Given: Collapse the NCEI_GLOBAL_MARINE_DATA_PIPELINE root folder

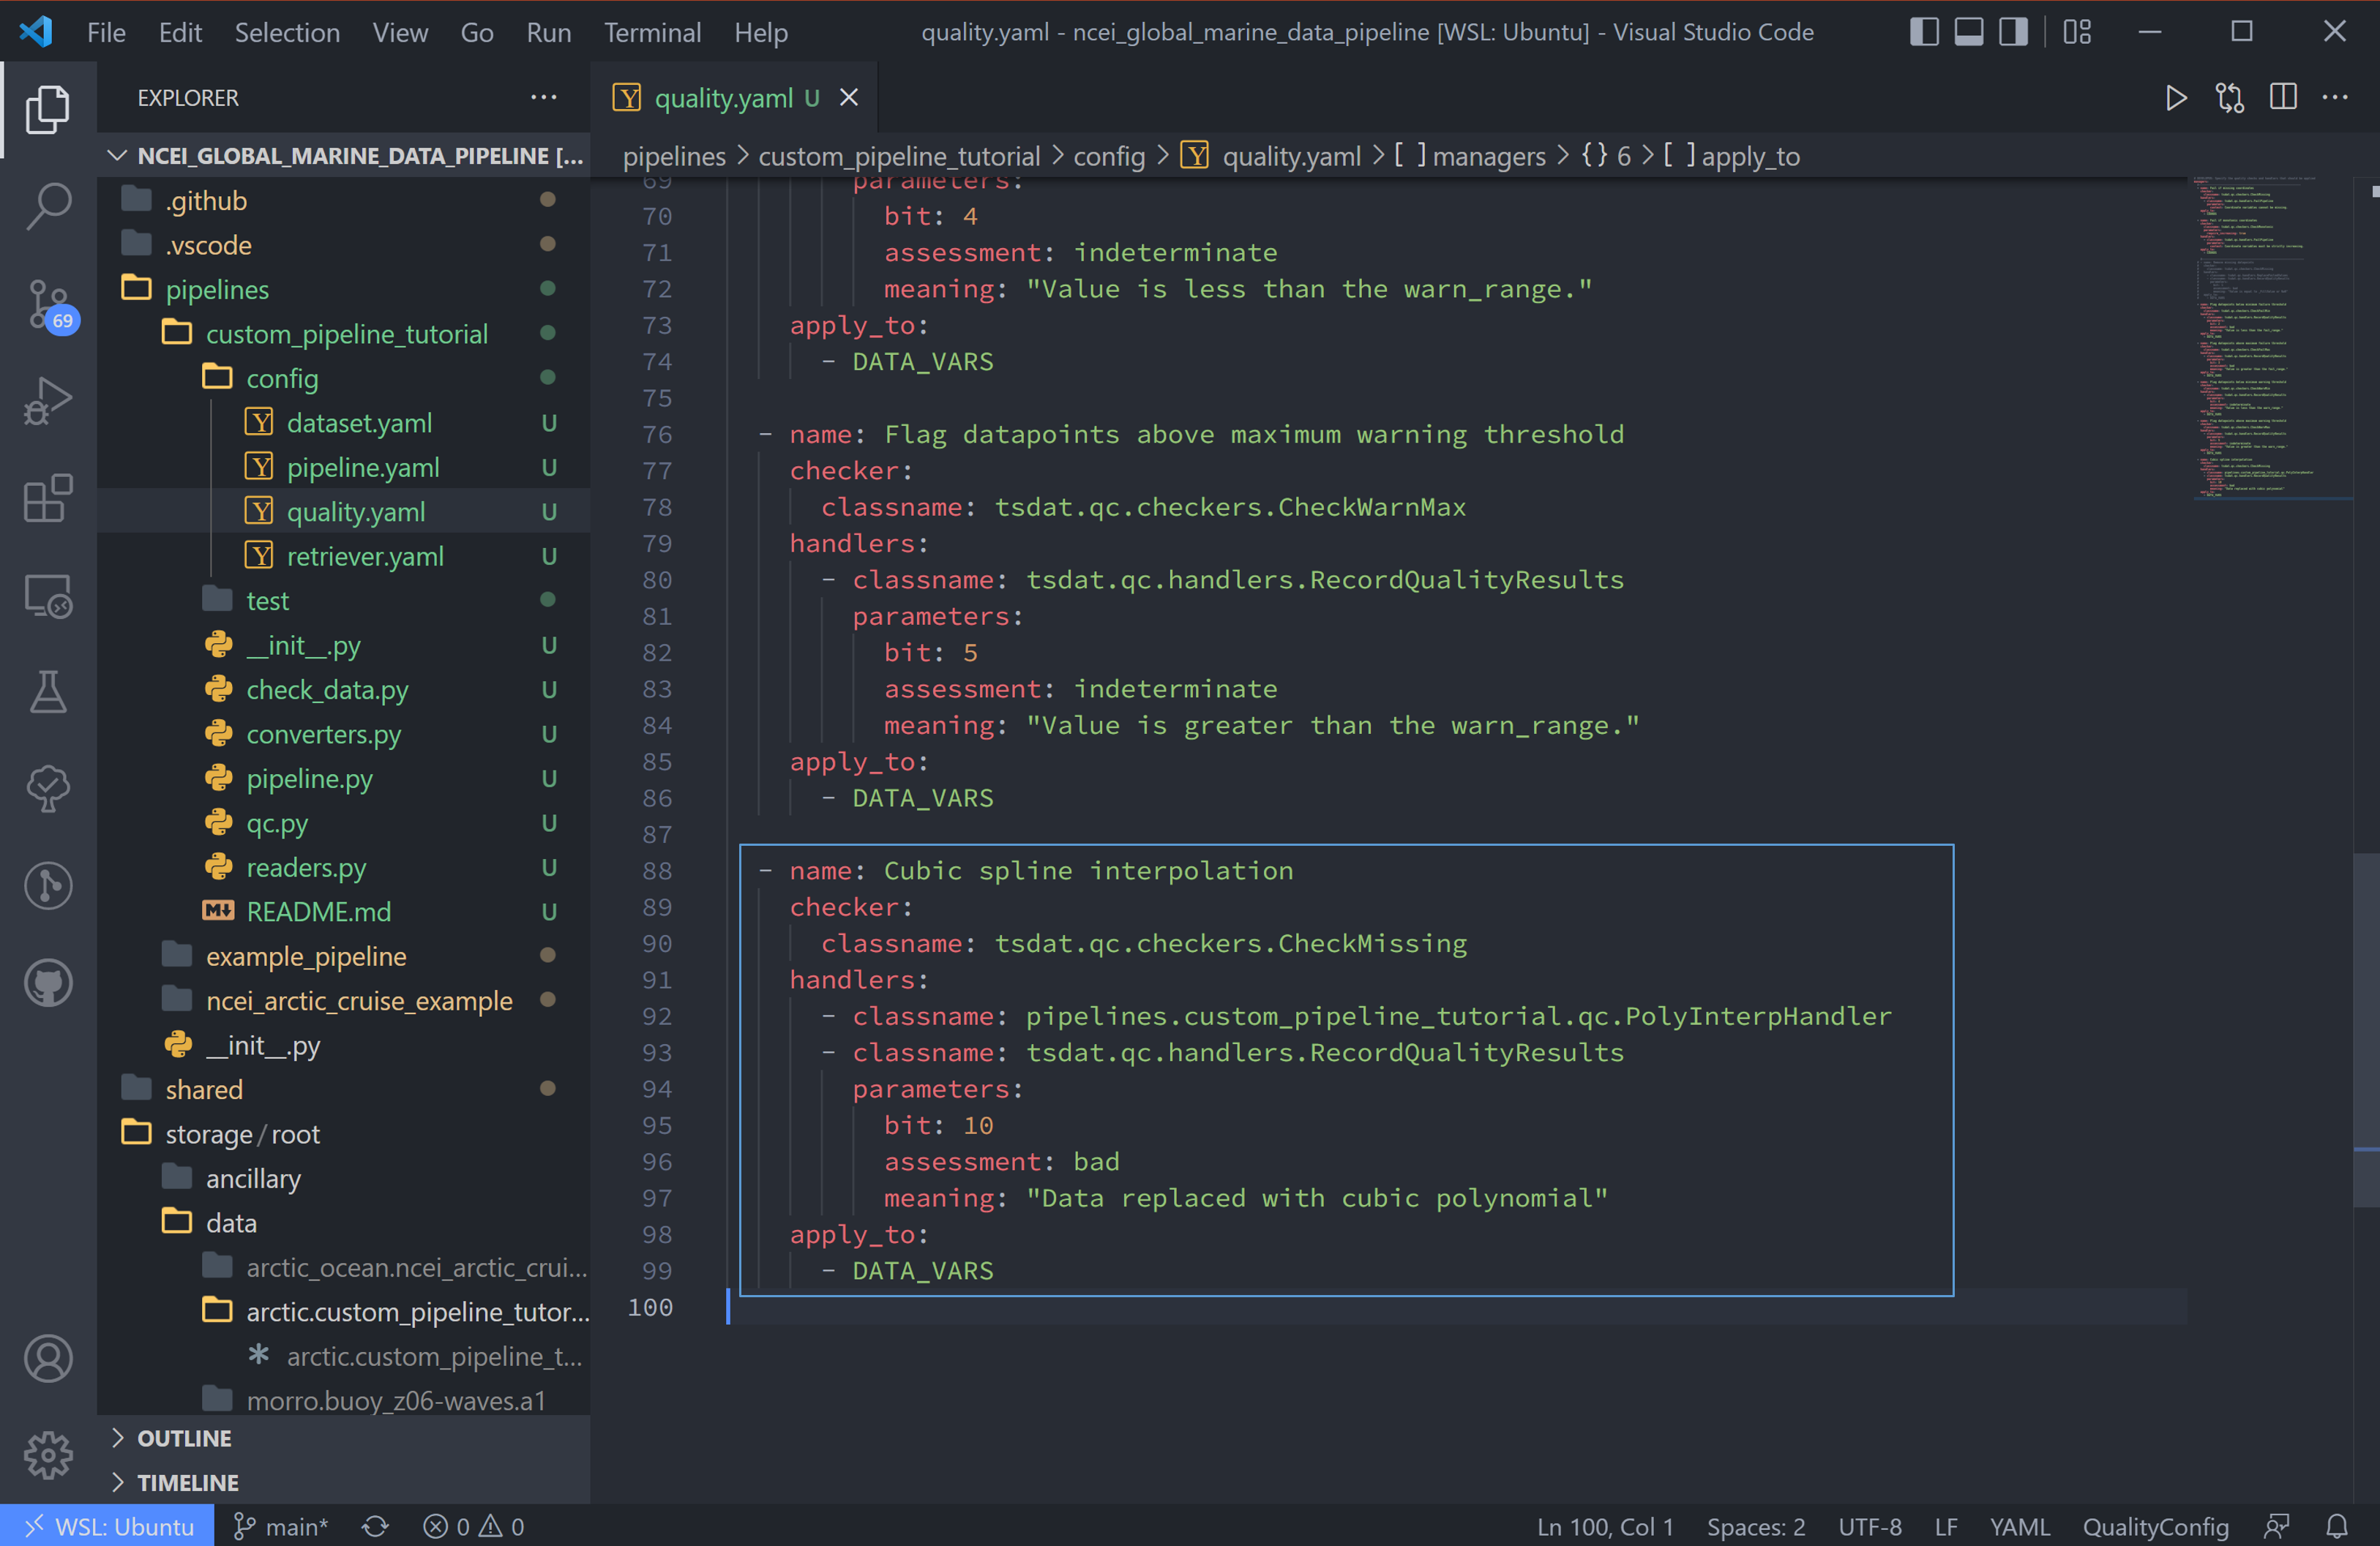Looking at the screenshot, I should coord(344,156).
